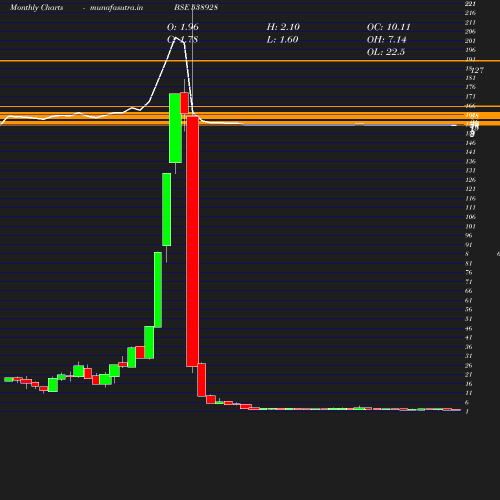Click the 221 price axis label
This screenshot has width=500, height=500.
pyautogui.click(x=470, y=4)
